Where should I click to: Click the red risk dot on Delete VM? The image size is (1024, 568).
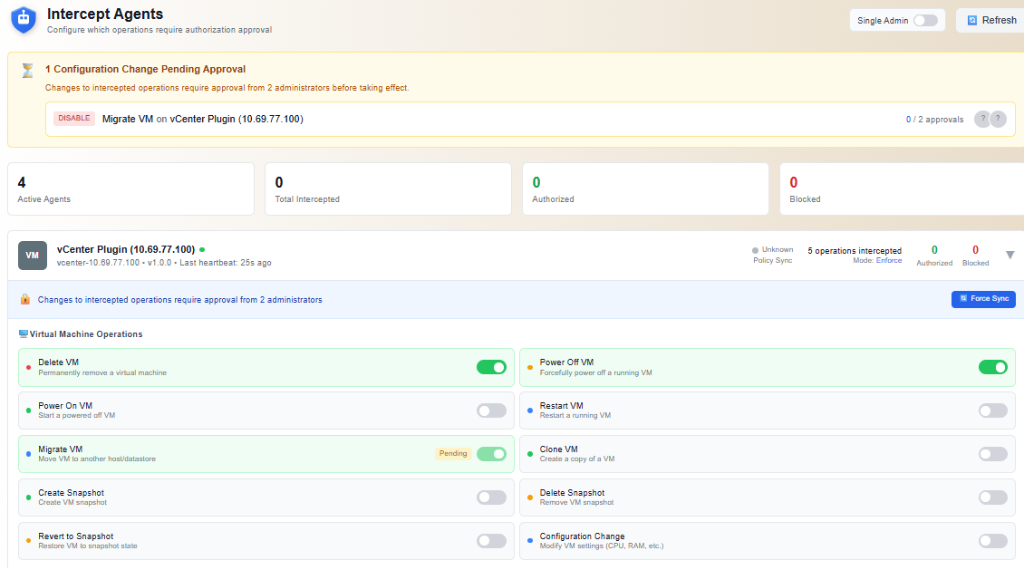pos(28,367)
